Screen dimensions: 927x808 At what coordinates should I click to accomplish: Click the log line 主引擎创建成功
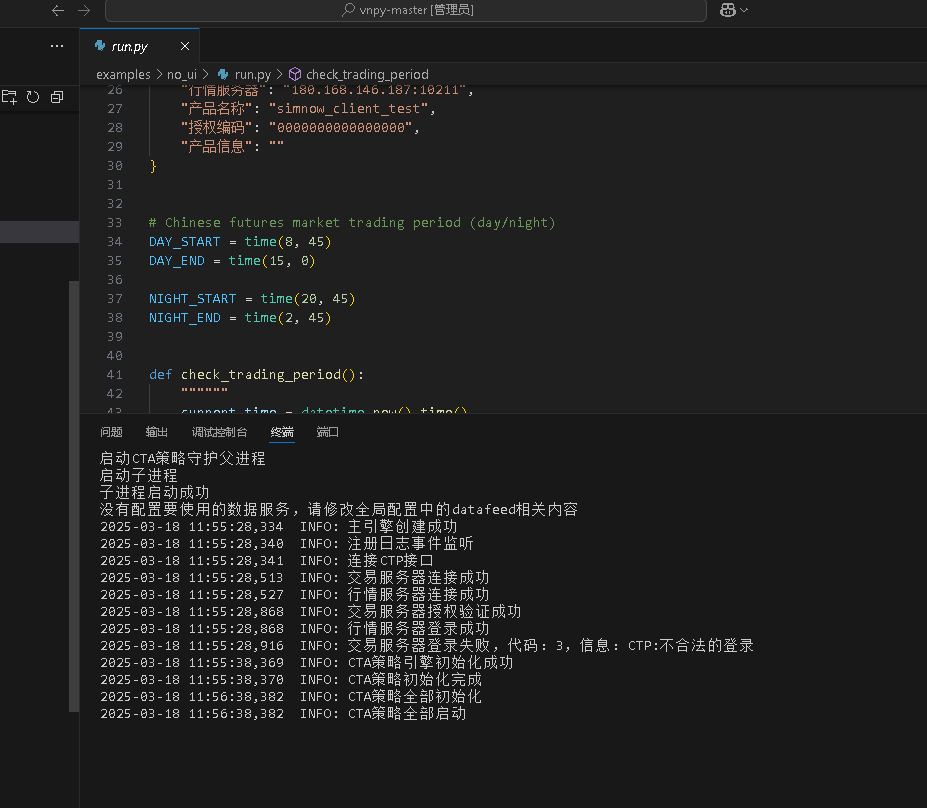point(278,527)
